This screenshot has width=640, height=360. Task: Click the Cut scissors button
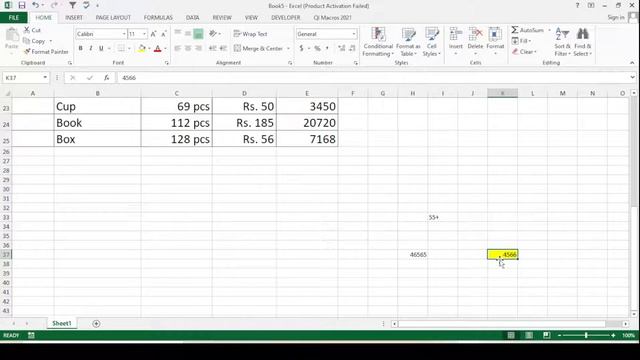click(32, 30)
